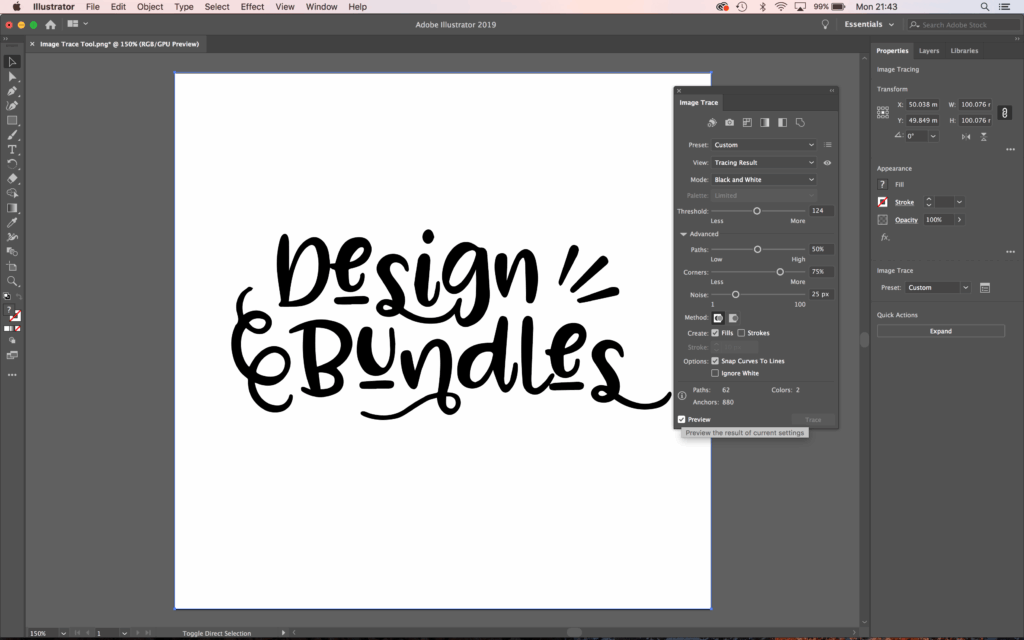Open the Preset dropdown in Image Trace panel
1024x640 pixels.
[x=763, y=145]
